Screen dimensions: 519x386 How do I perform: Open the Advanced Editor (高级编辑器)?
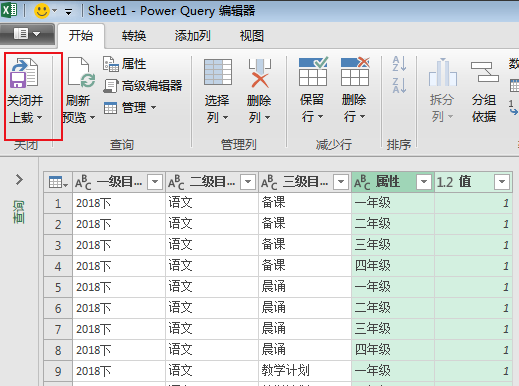point(143,86)
